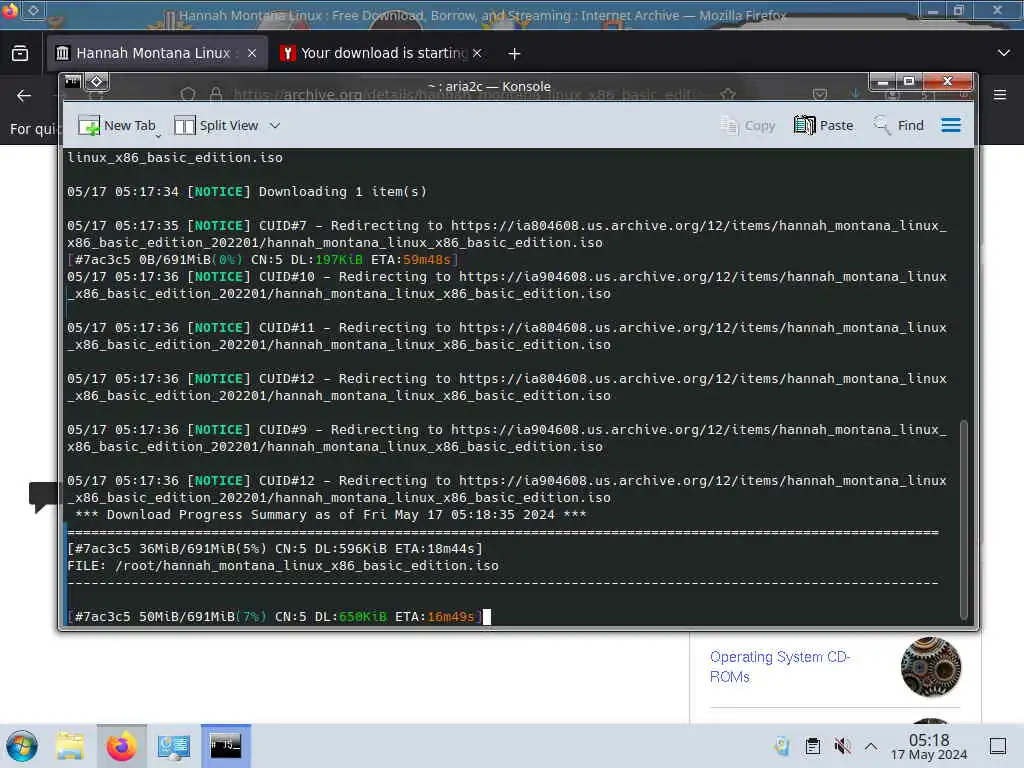Switch to Your download is starting tab
Image resolution: width=1024 pixels, height=768 pixels.
[x=382, y=53]
